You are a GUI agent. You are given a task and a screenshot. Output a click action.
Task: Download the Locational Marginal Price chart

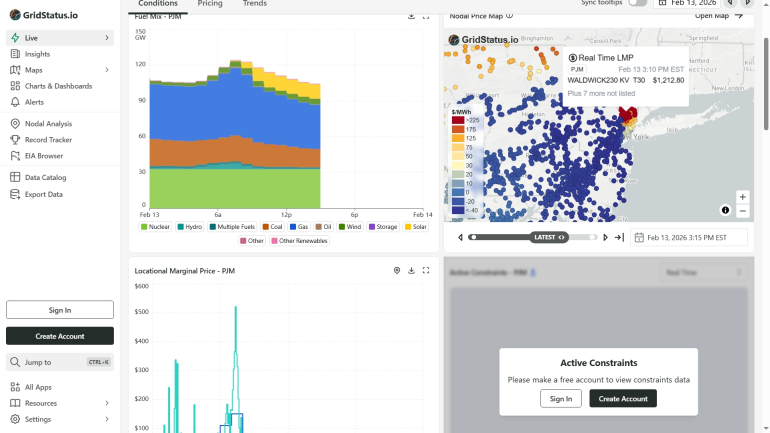coord(411,270)
